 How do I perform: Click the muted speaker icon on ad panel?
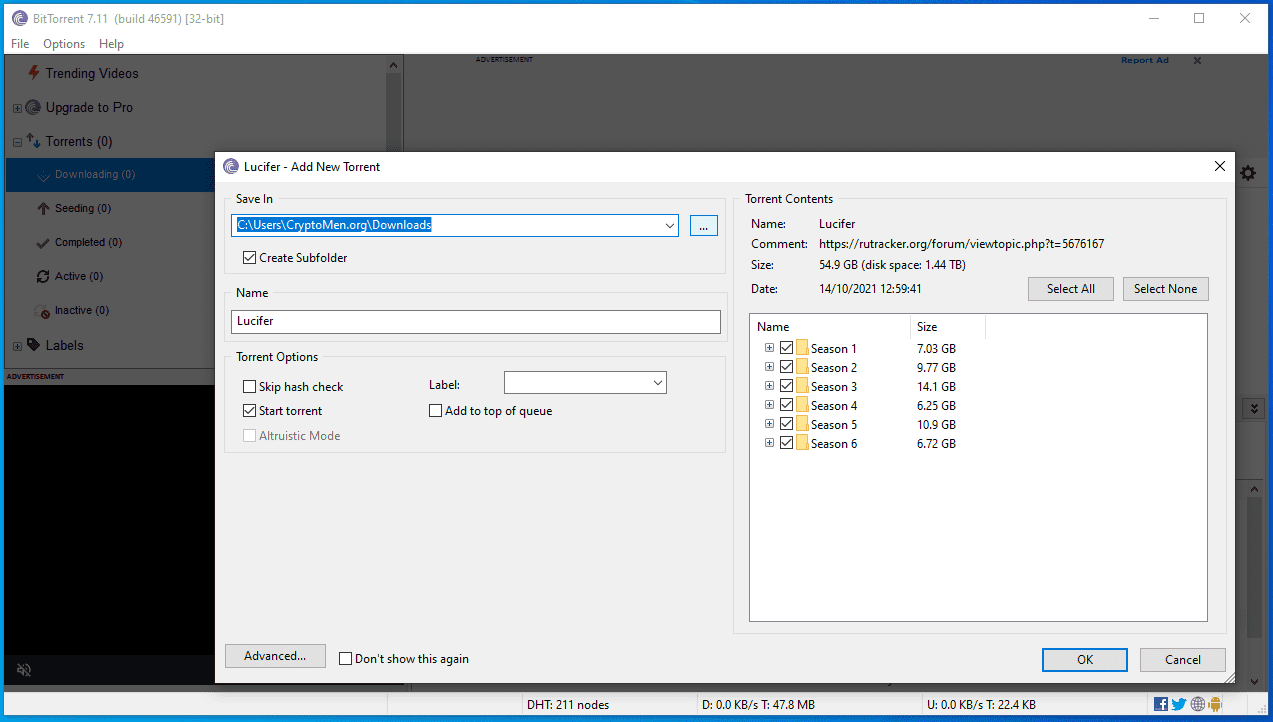click(x=24, y=670)
